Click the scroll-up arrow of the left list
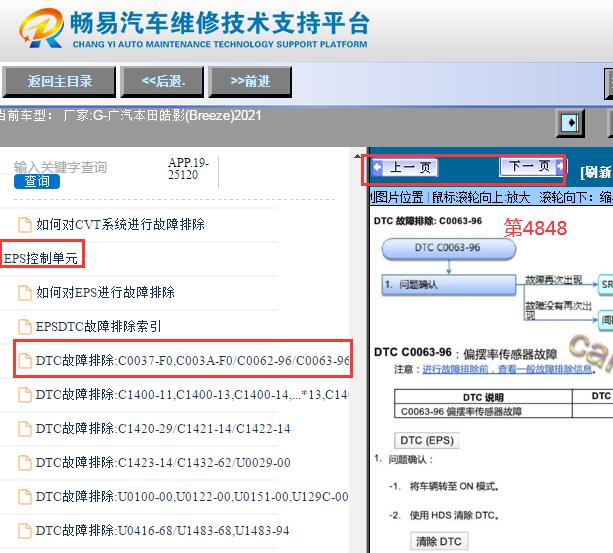 click(x=357, y=156)
